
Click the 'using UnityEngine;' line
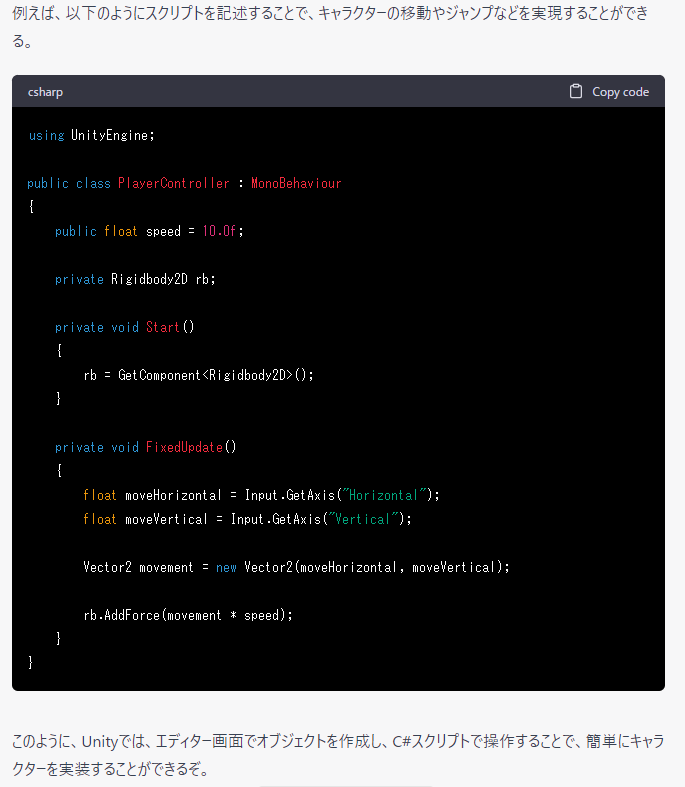pos(91,136)
